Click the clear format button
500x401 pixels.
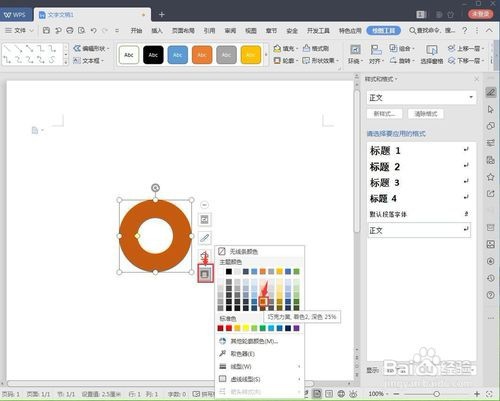pyautogui.click(x=426, y=114)
